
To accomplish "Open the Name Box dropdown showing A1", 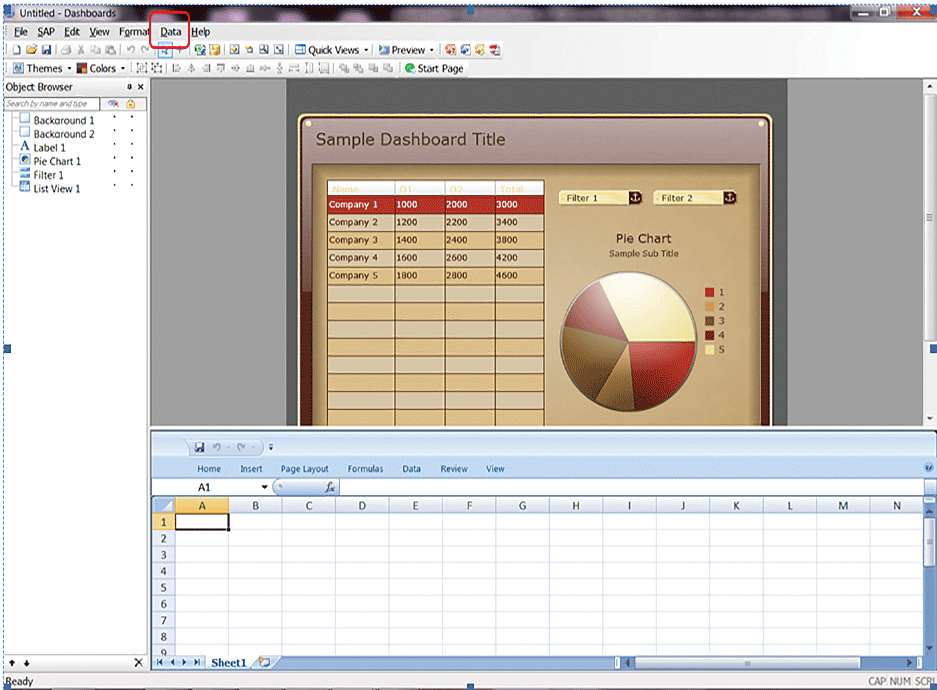I will (265, 487).
